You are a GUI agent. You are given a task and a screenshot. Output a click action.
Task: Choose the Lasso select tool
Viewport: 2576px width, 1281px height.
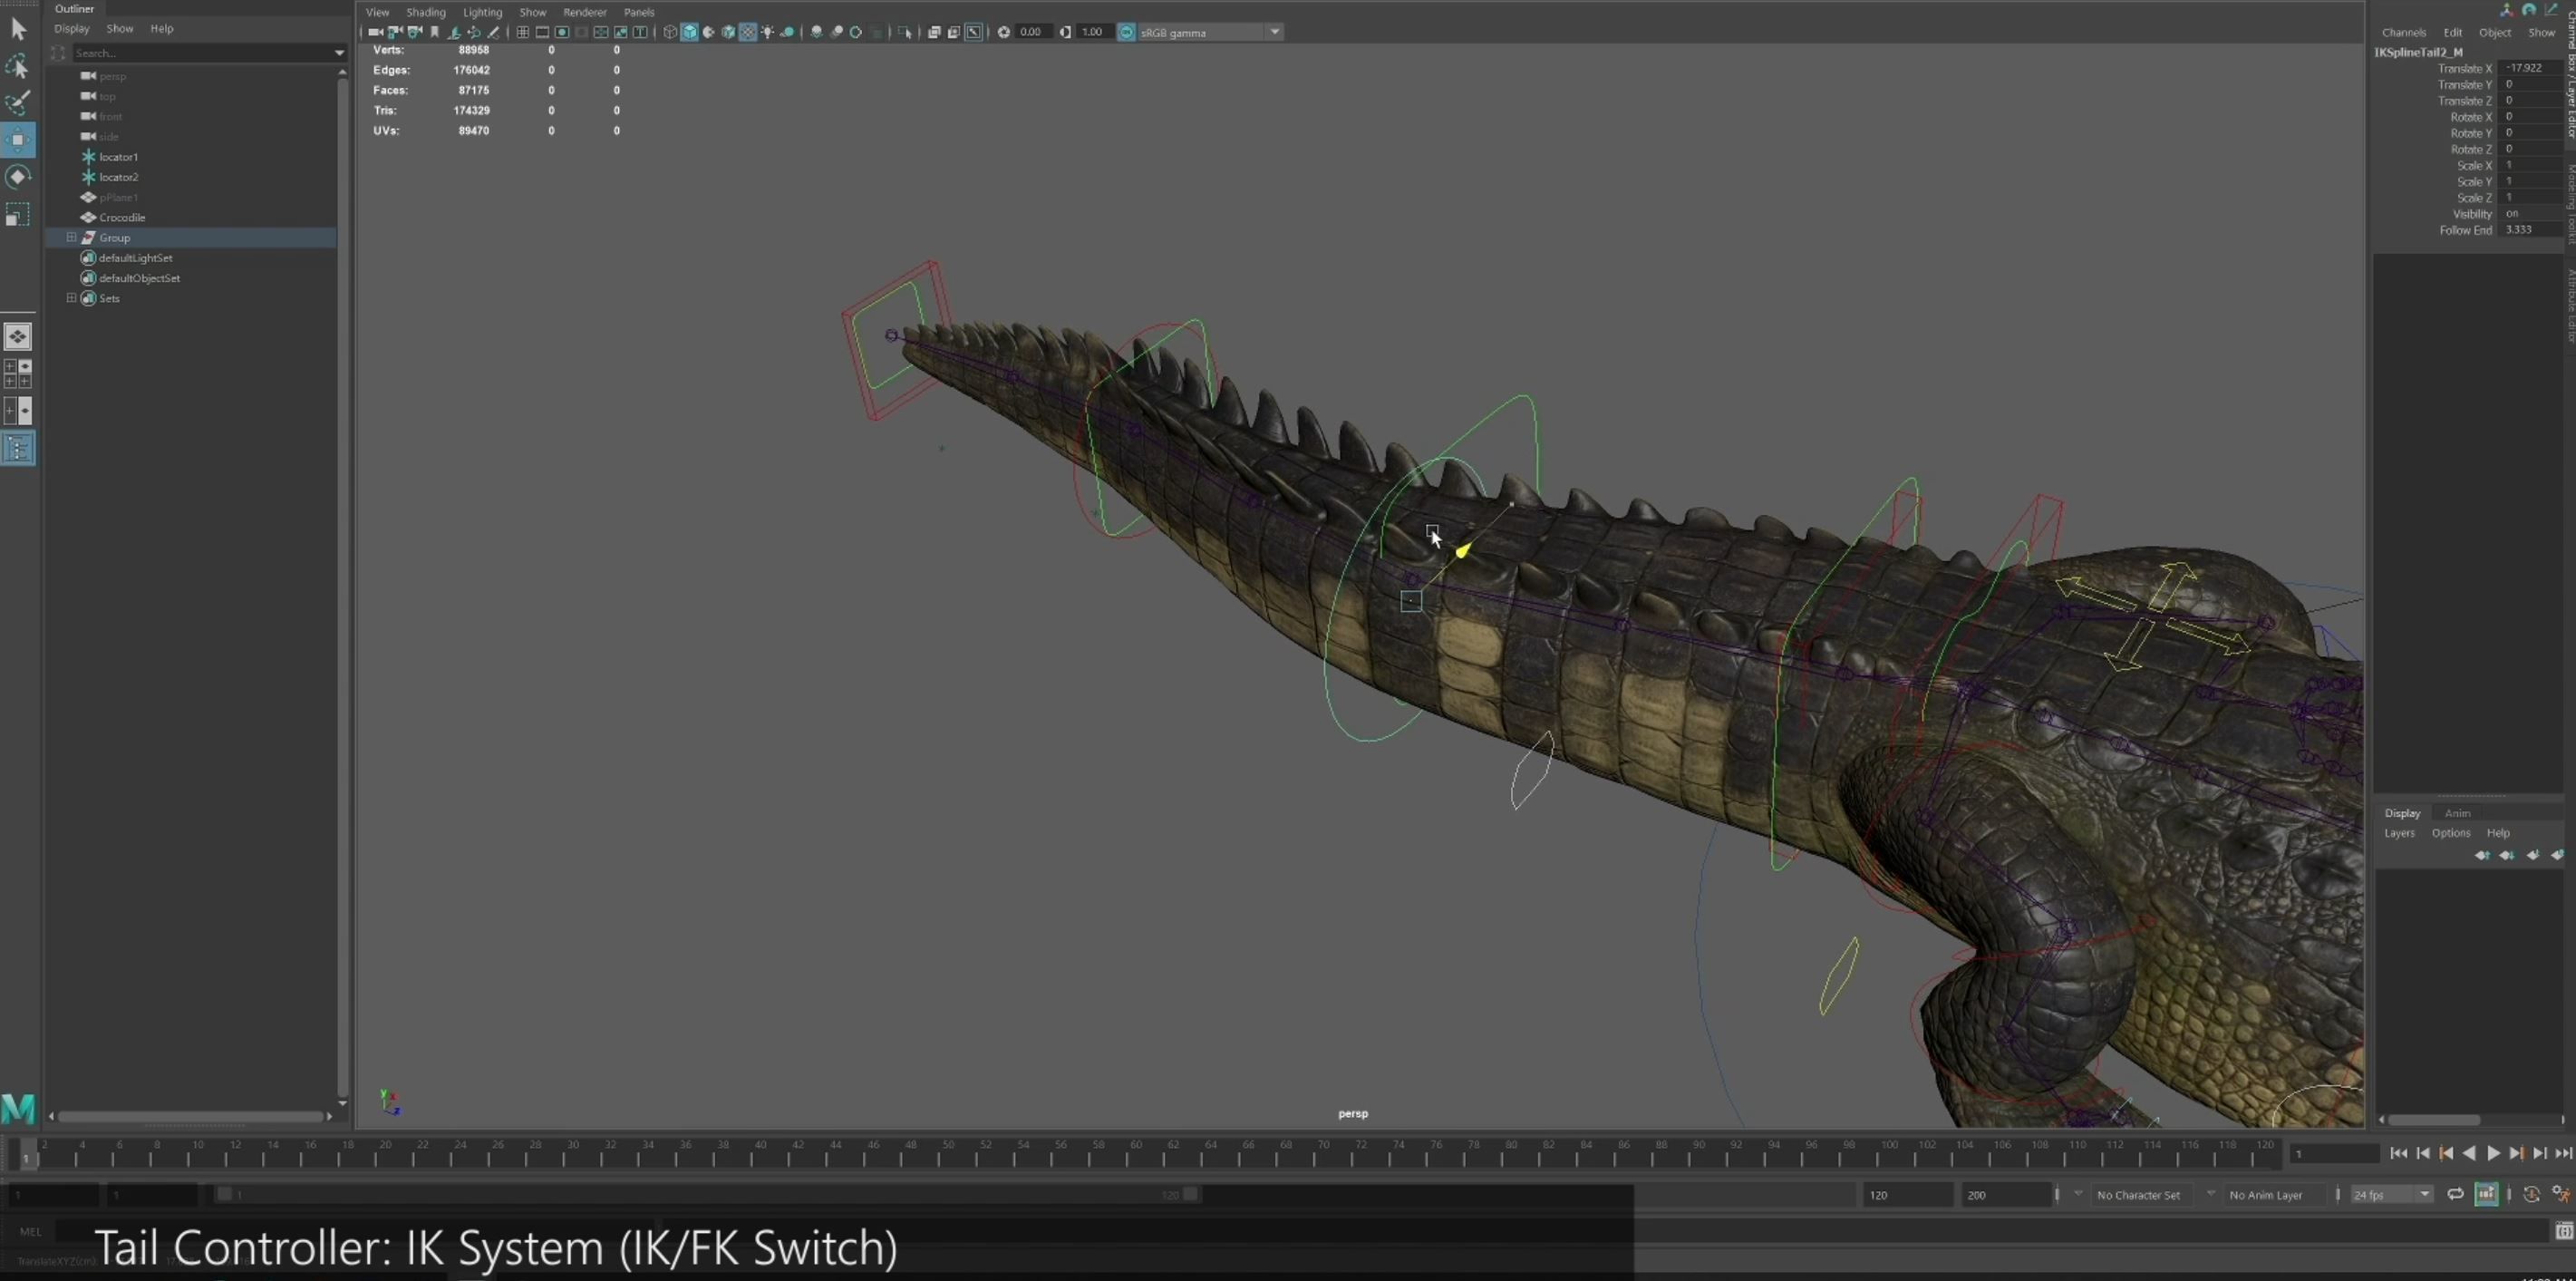click(x=18, y=66)
